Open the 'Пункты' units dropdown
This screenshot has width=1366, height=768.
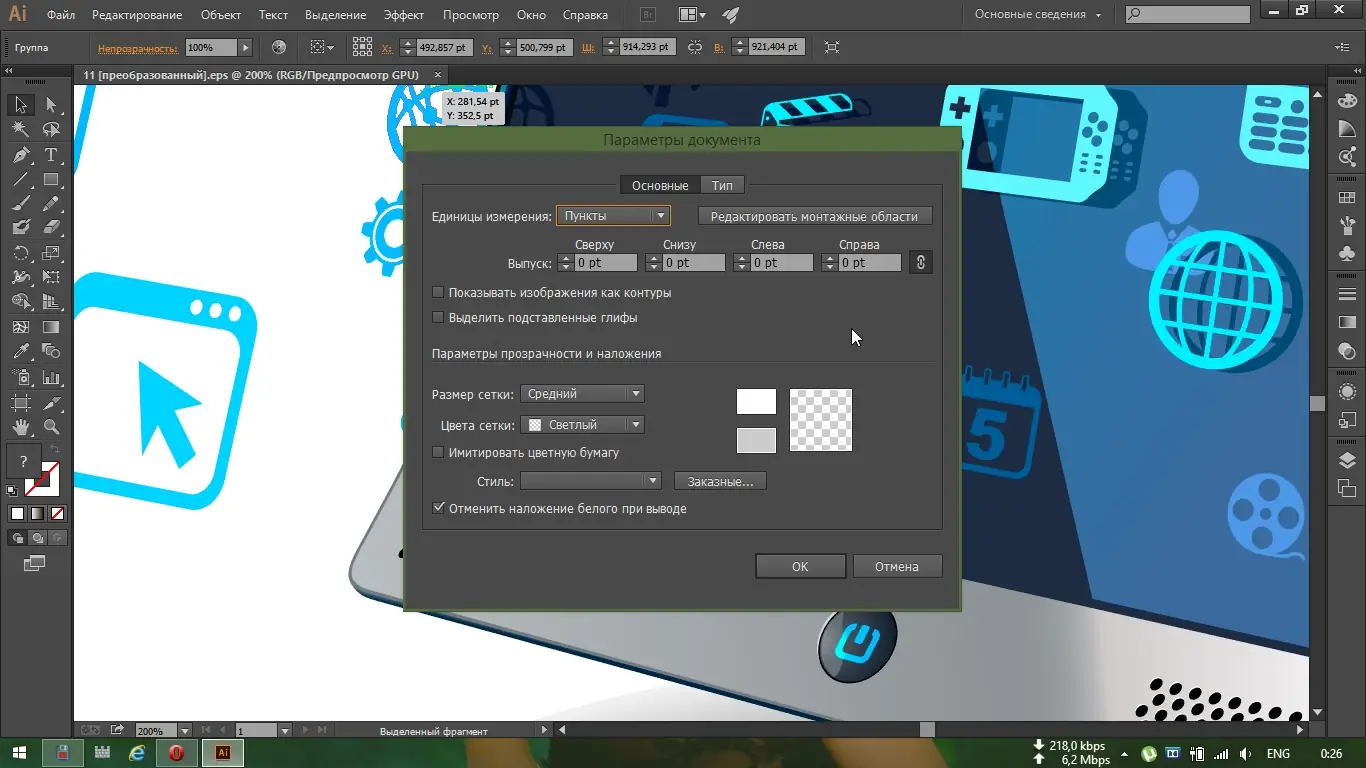pos(613,215)
